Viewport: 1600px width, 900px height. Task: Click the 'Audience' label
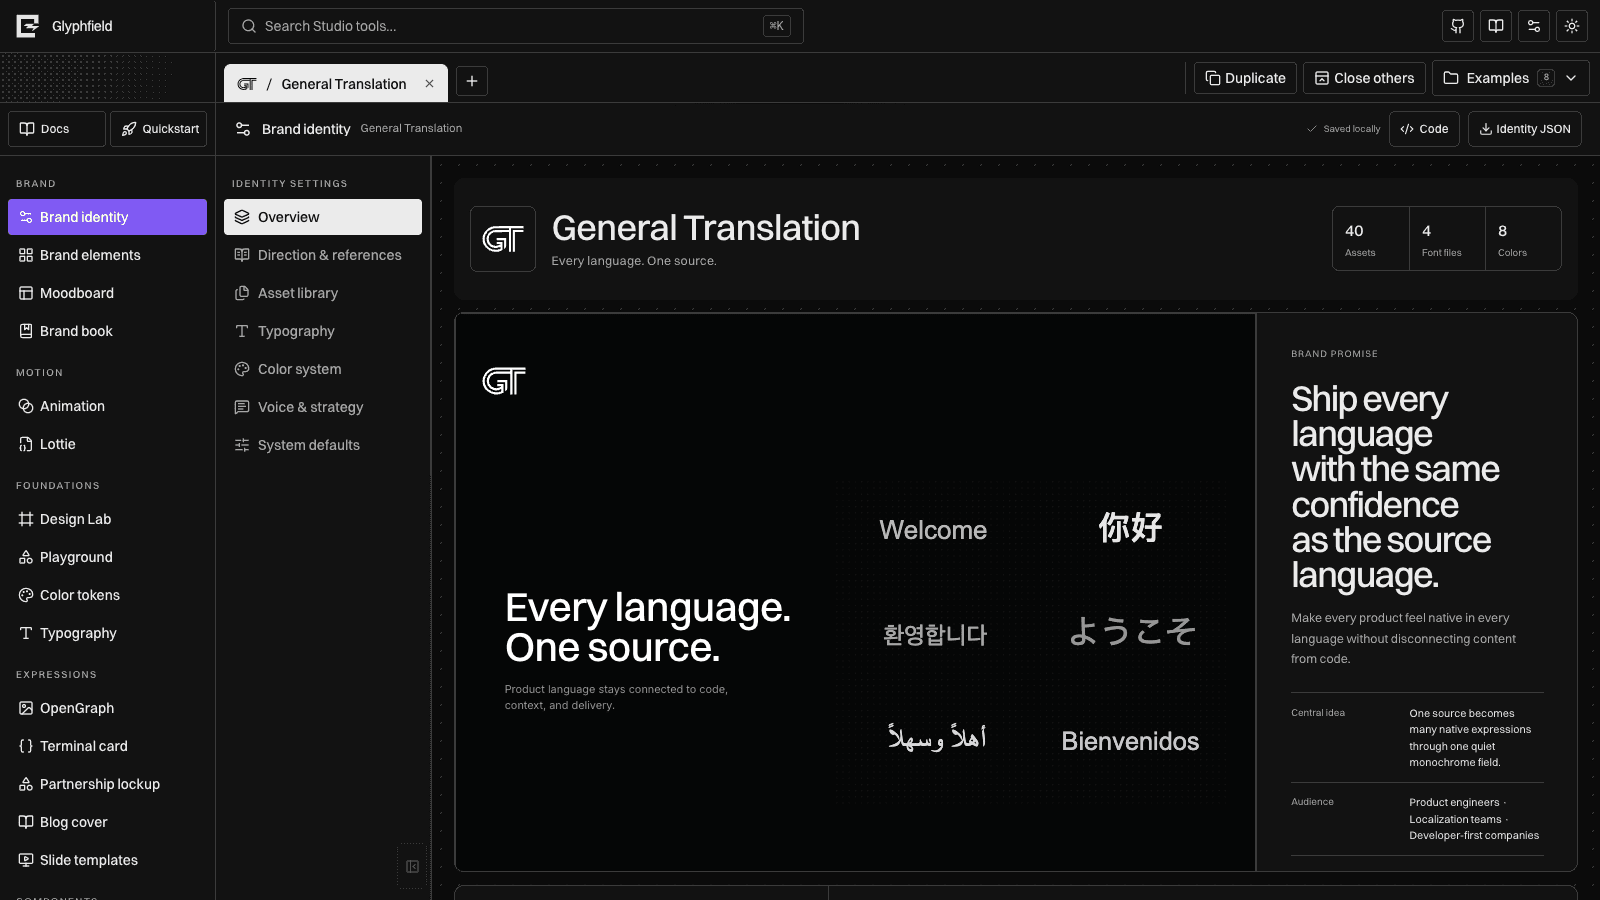click(x=1312, y=802)
